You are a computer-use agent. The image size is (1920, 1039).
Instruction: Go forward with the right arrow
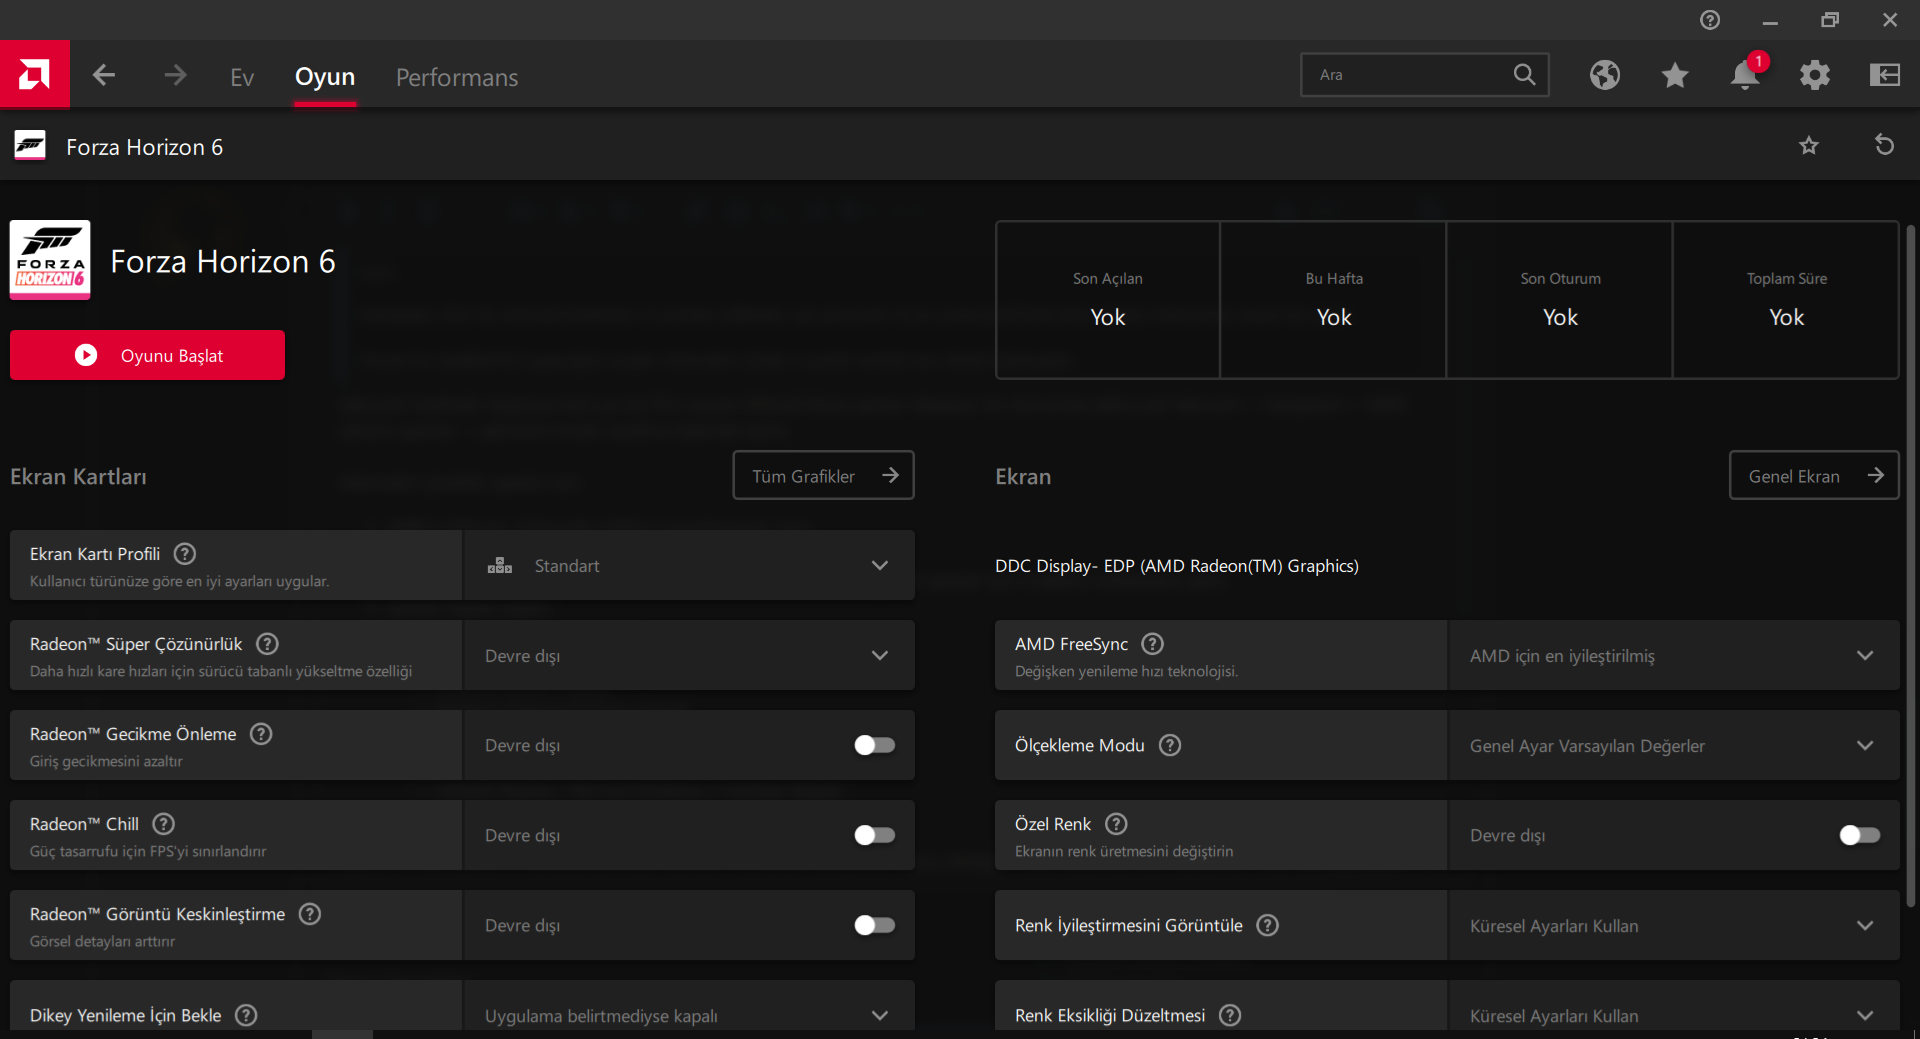175,75
